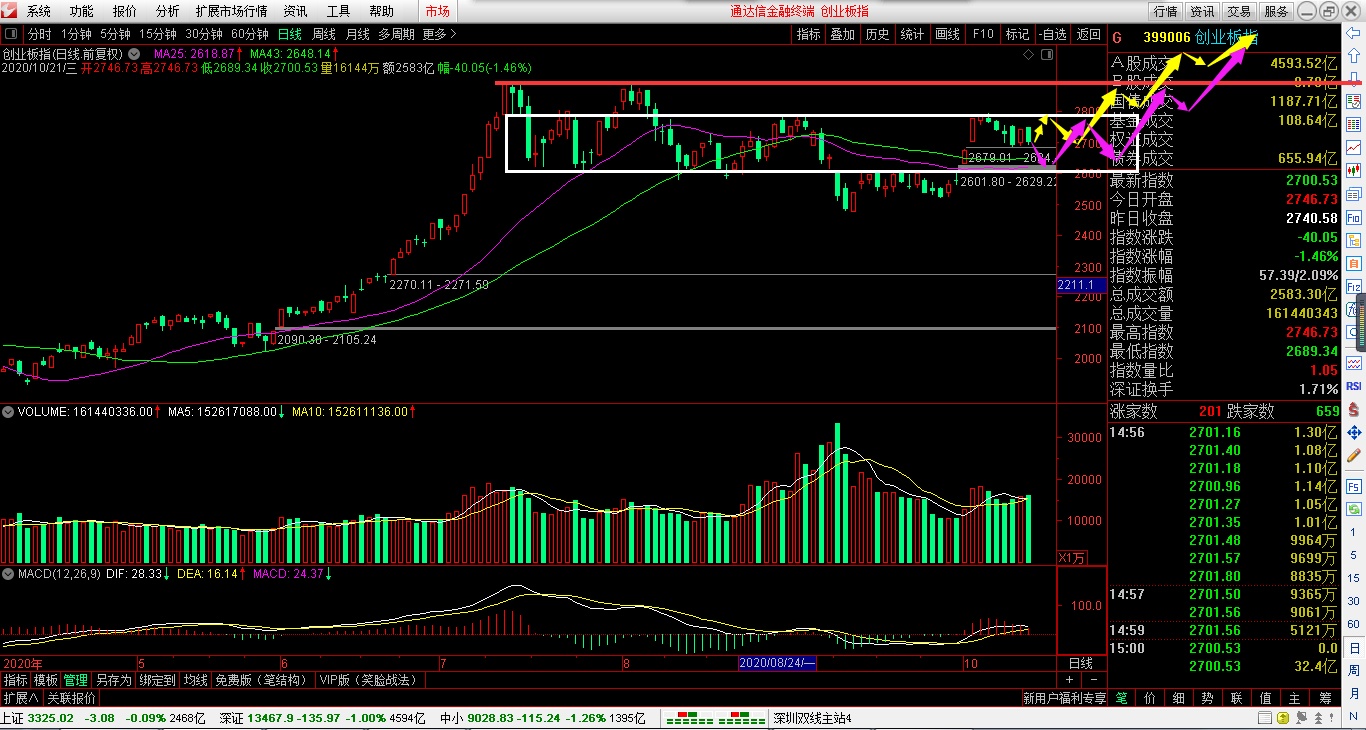The width and height of the screenshot is (1366, 730).
Task: Click the 市场 button in menu bar
Action: tap(438, 11)
